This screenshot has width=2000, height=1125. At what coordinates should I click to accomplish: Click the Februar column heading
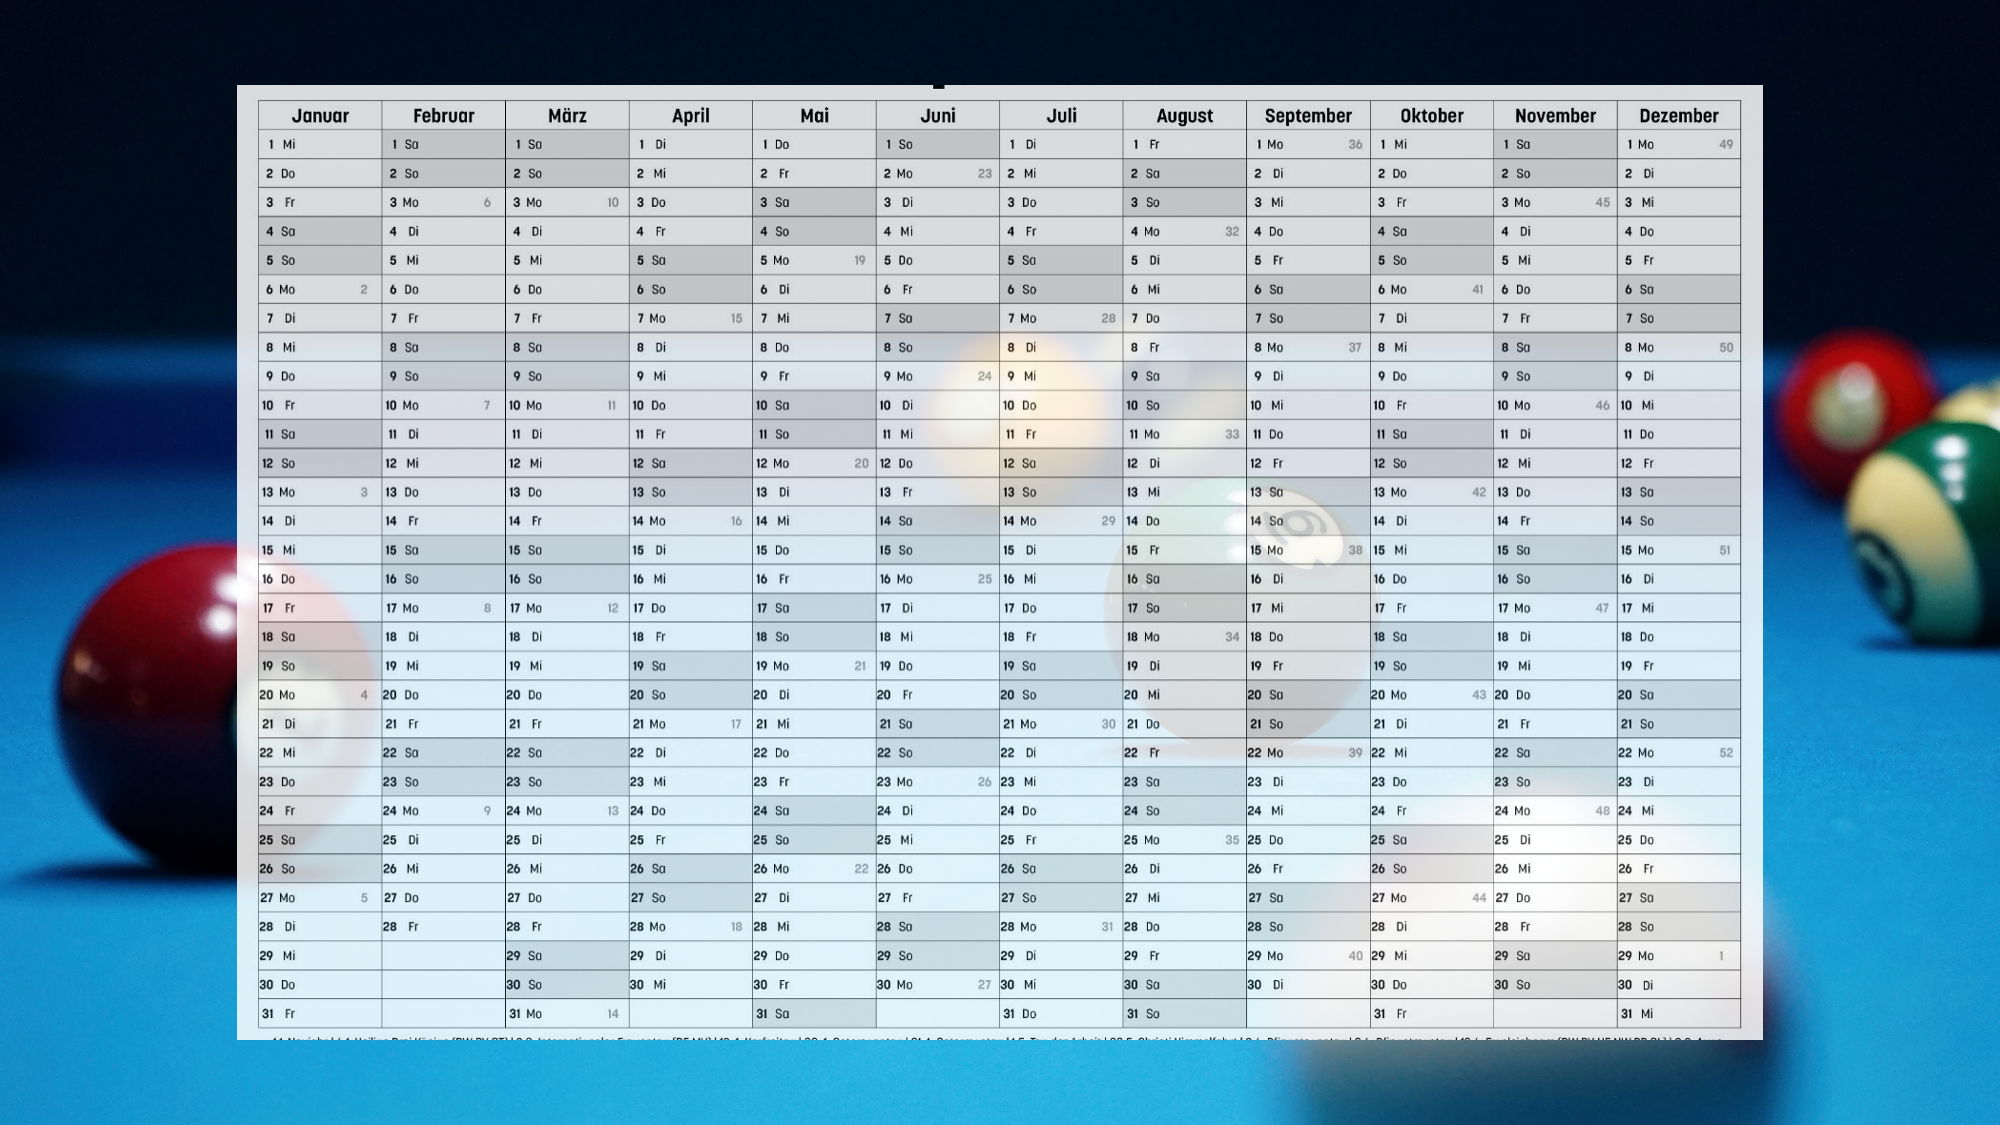(x=443, y=116)
